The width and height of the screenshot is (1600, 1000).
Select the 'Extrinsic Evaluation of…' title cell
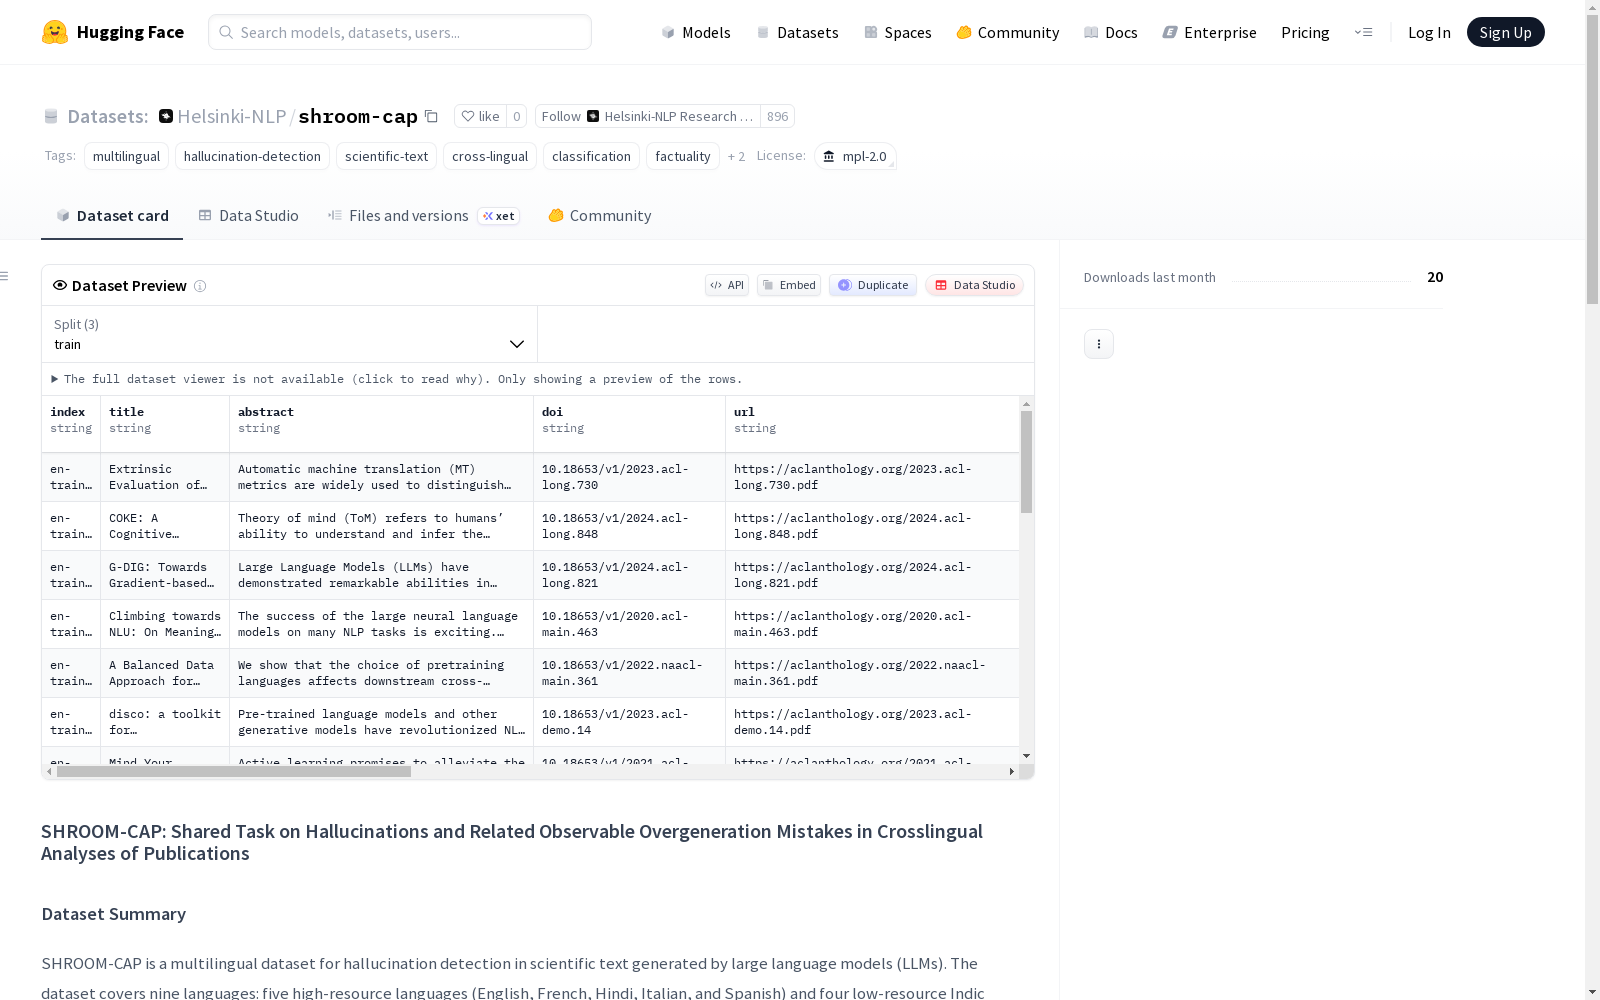point(165,477)
